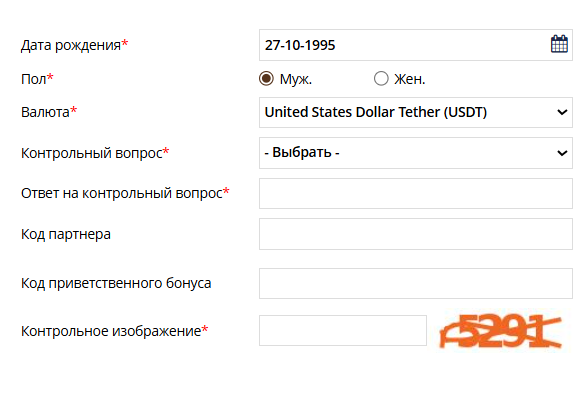This screenshot has width=585, height=399.
Task: Click into the Код партнера field
Action: click(x=416, y=234)
